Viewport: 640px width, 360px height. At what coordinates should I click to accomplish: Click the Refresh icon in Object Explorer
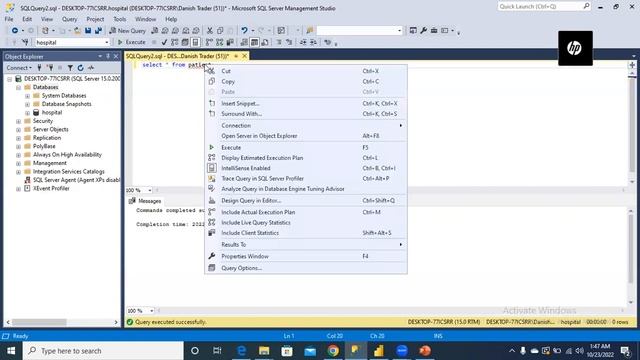(x=80, y=68)
